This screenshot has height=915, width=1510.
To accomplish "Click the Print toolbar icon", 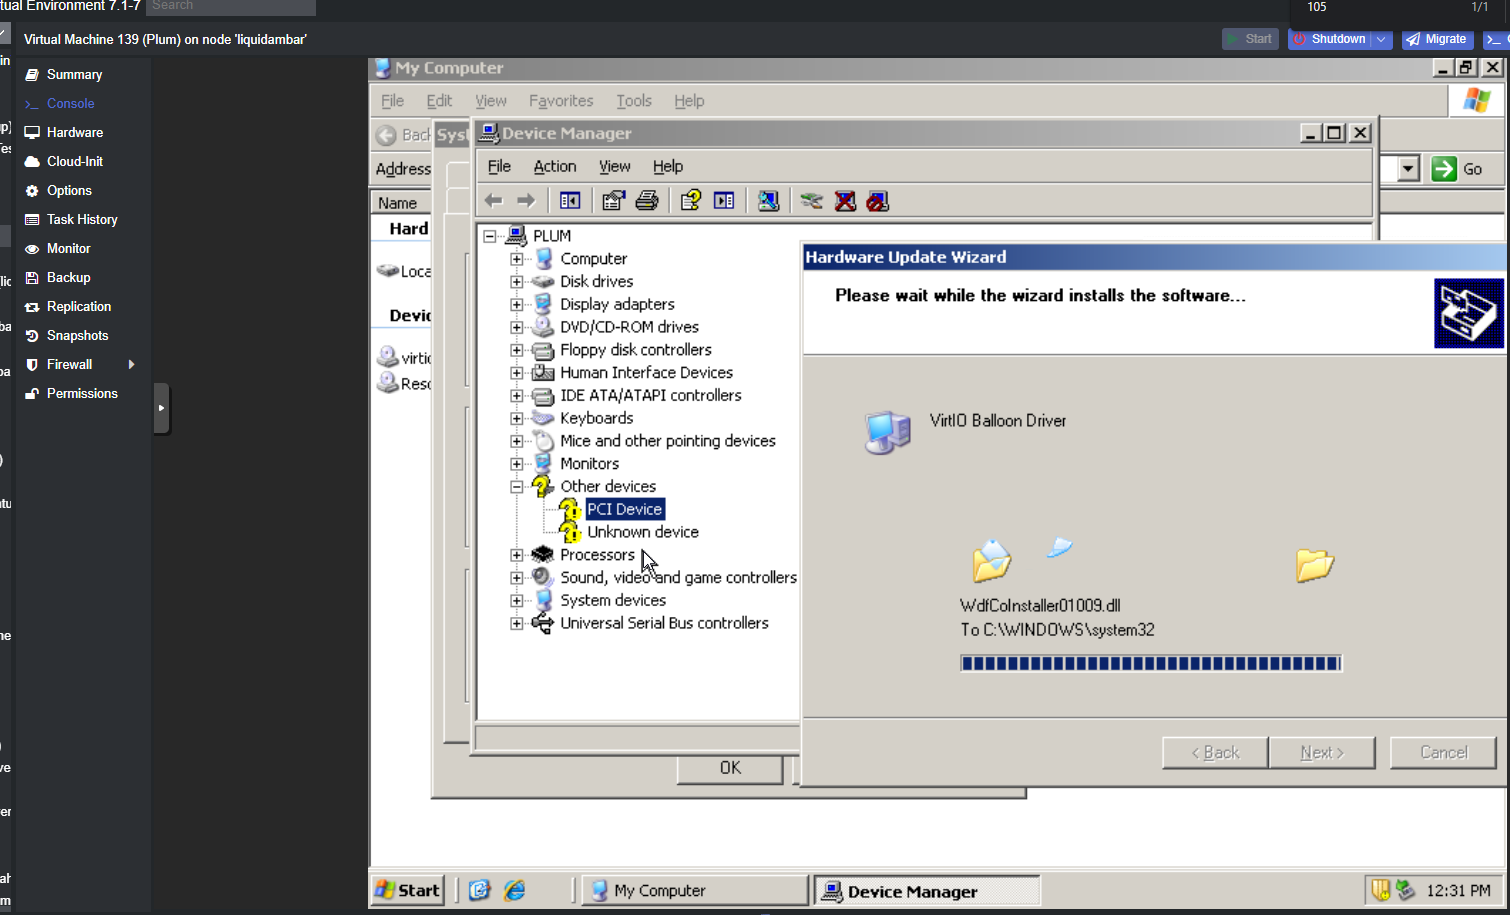I will click(647, 201).
